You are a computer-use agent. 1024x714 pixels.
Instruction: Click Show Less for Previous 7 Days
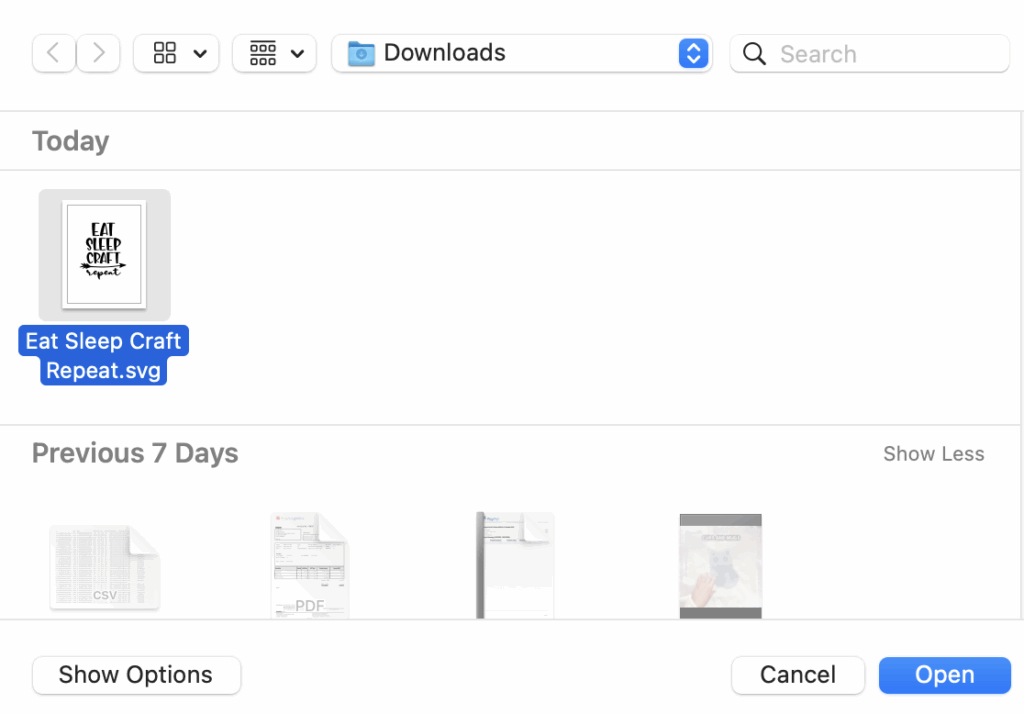pyautogui.click(x=933, y=454)
